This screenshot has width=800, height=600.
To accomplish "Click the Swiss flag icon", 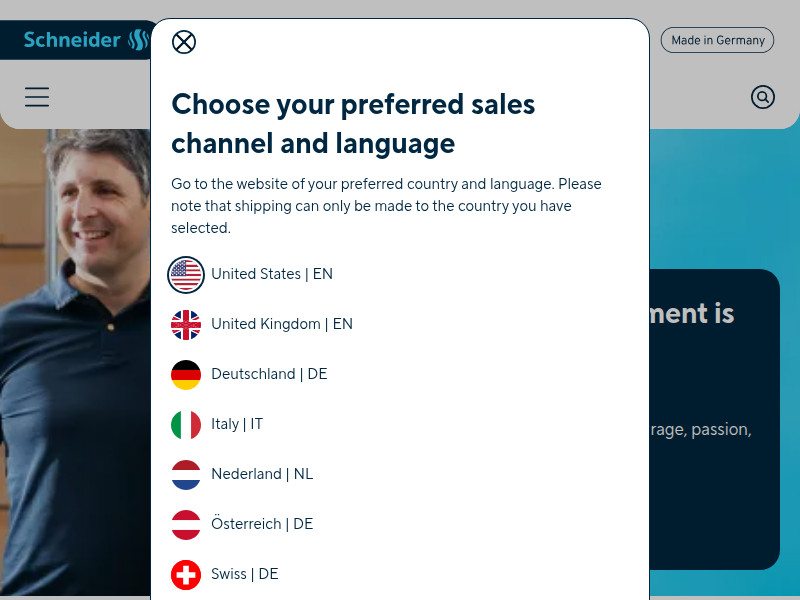I will [186, 574].
